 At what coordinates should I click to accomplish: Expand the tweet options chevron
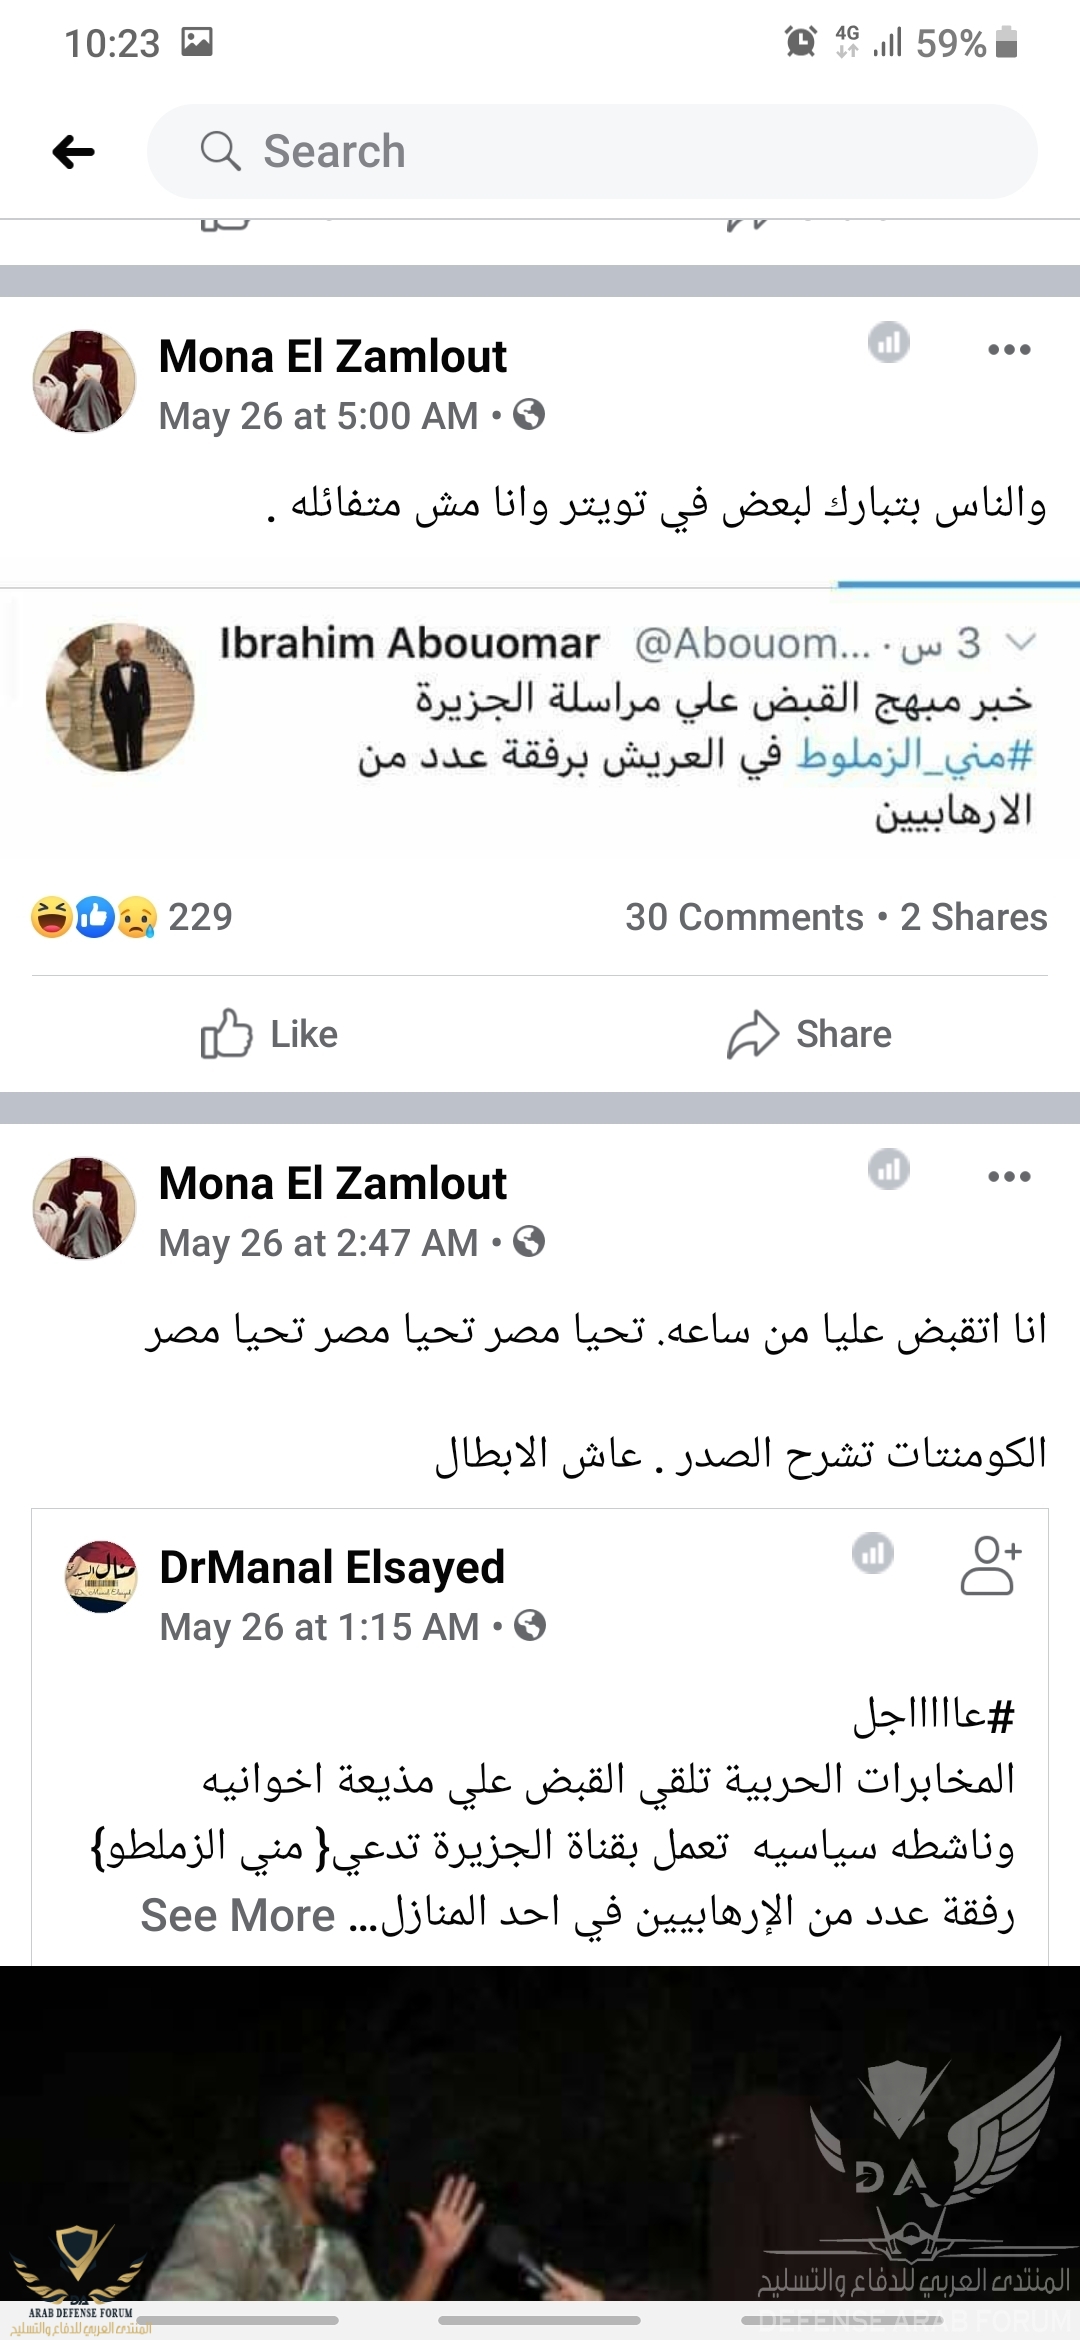[x=1020, y=642]
